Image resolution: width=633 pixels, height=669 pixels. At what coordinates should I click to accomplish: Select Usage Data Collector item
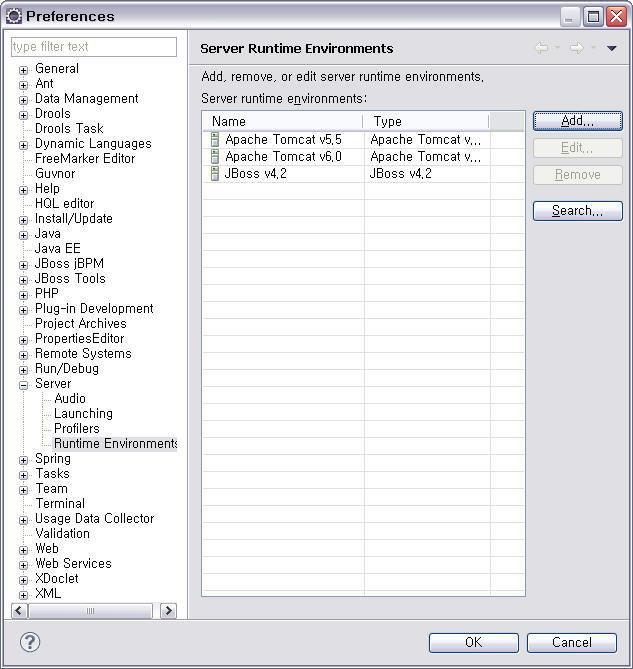click(95, 518)
